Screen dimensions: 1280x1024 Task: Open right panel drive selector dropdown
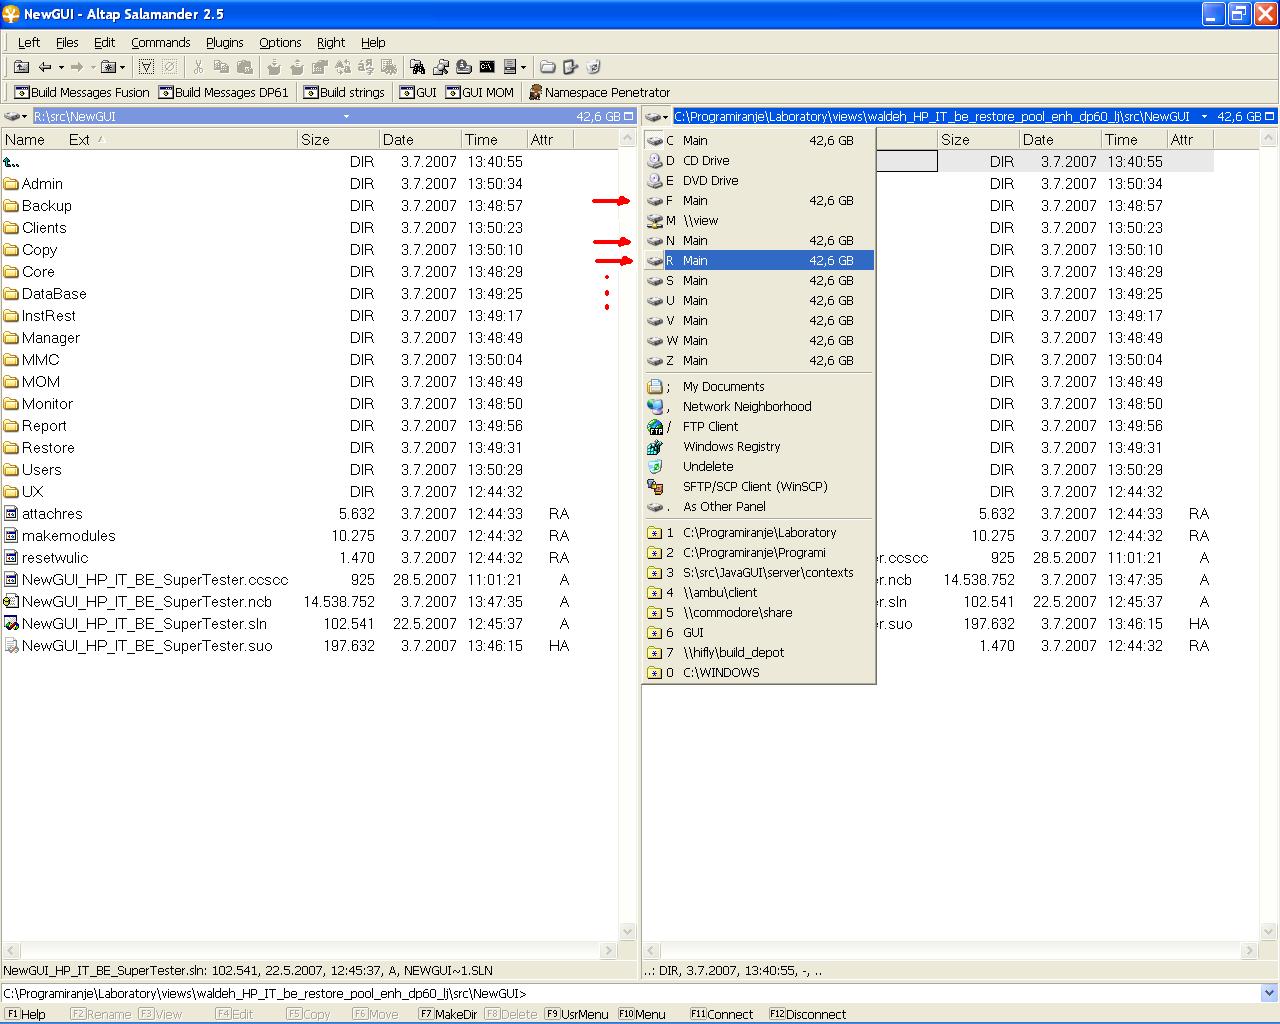[657, 116]
